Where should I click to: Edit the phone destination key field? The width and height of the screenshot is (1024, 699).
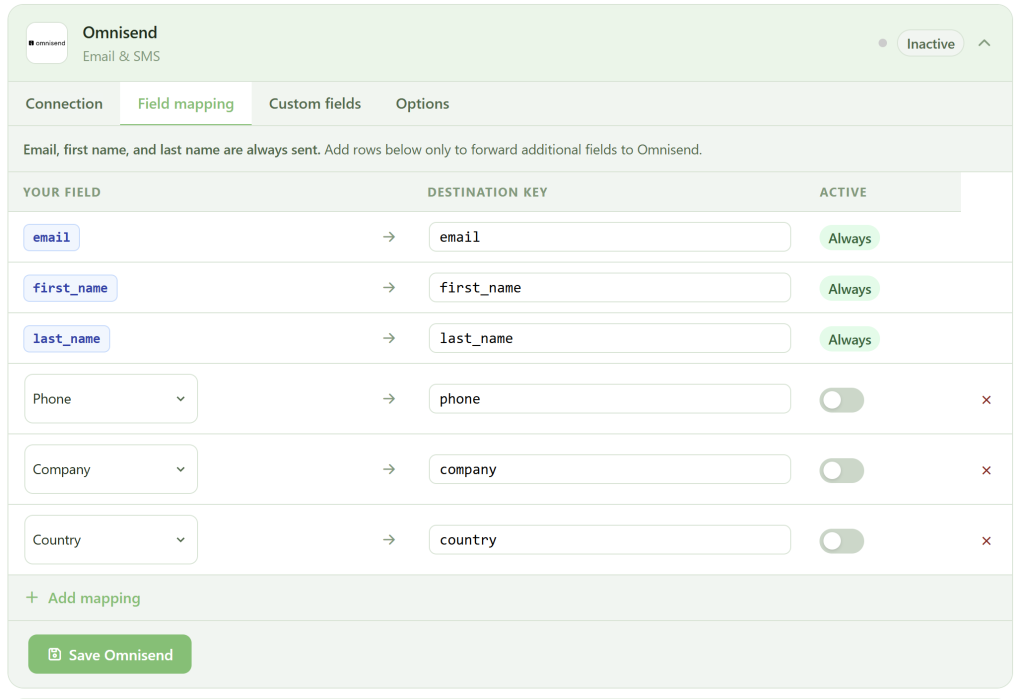click(x=609, y=398)
